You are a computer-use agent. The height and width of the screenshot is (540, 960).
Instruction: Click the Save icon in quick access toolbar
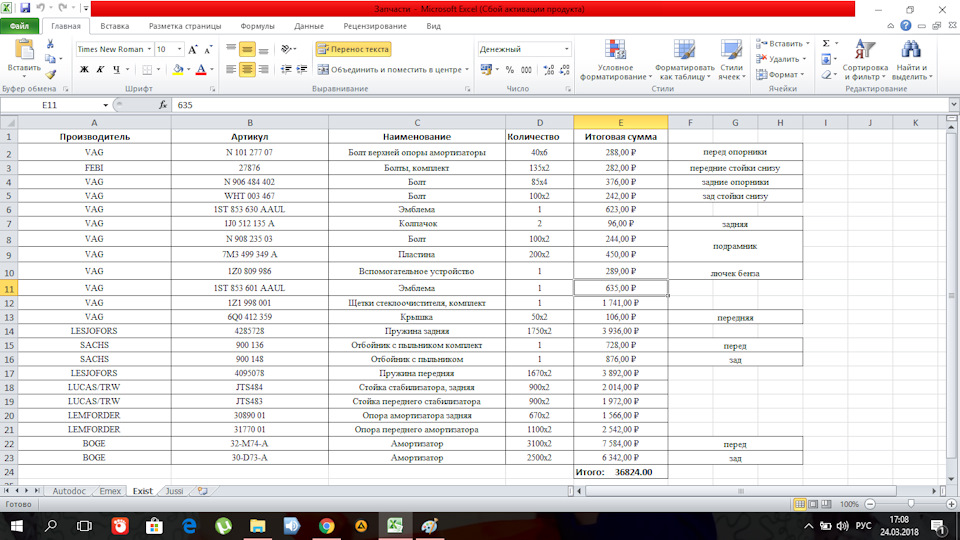(x=25, y=9)
